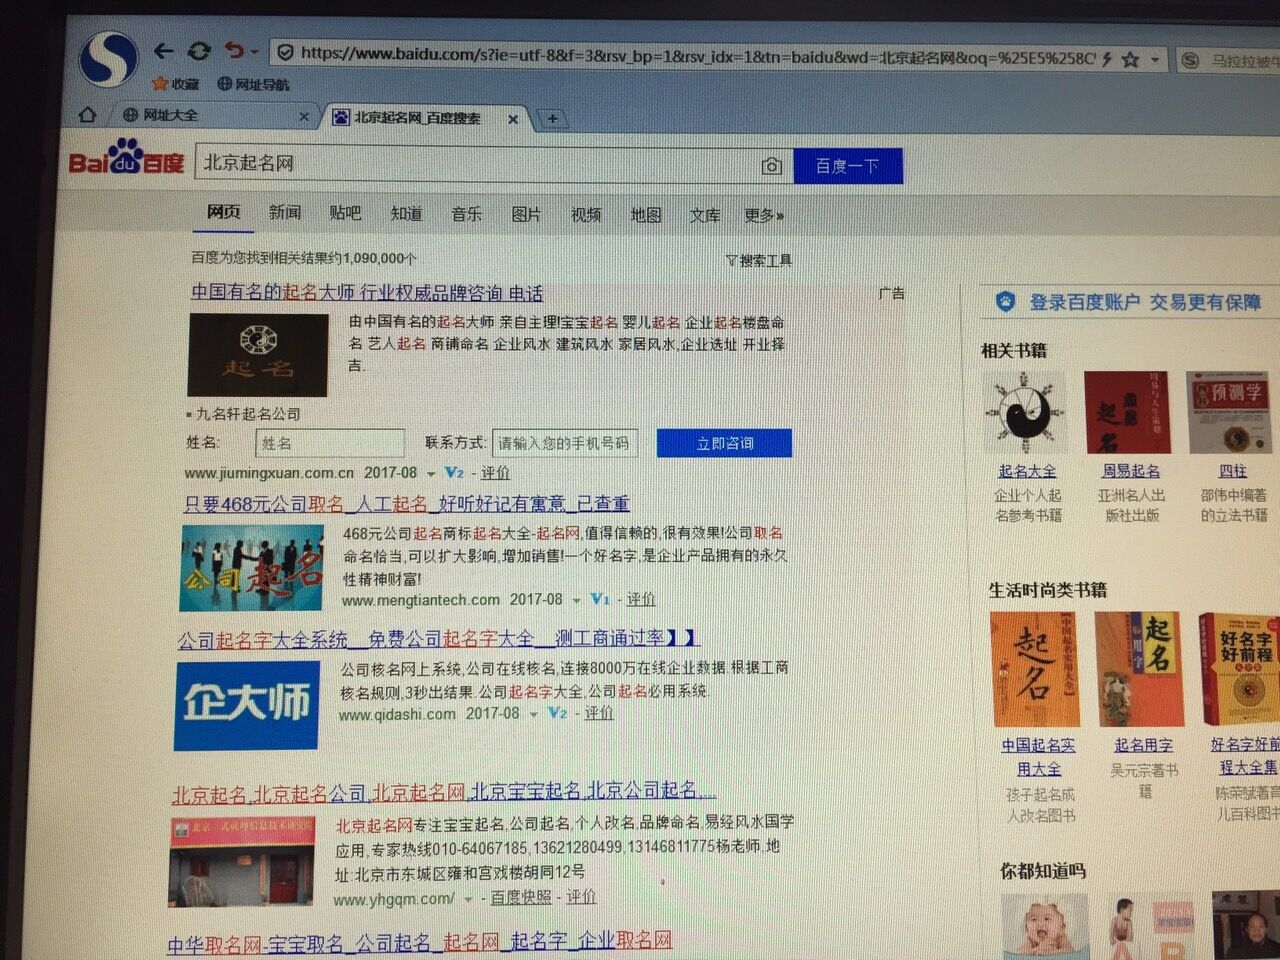Expand dropdown after www.mengtiantech.com date
The height and width of the screenshot is (960, 1280).
tap(576, 601)
